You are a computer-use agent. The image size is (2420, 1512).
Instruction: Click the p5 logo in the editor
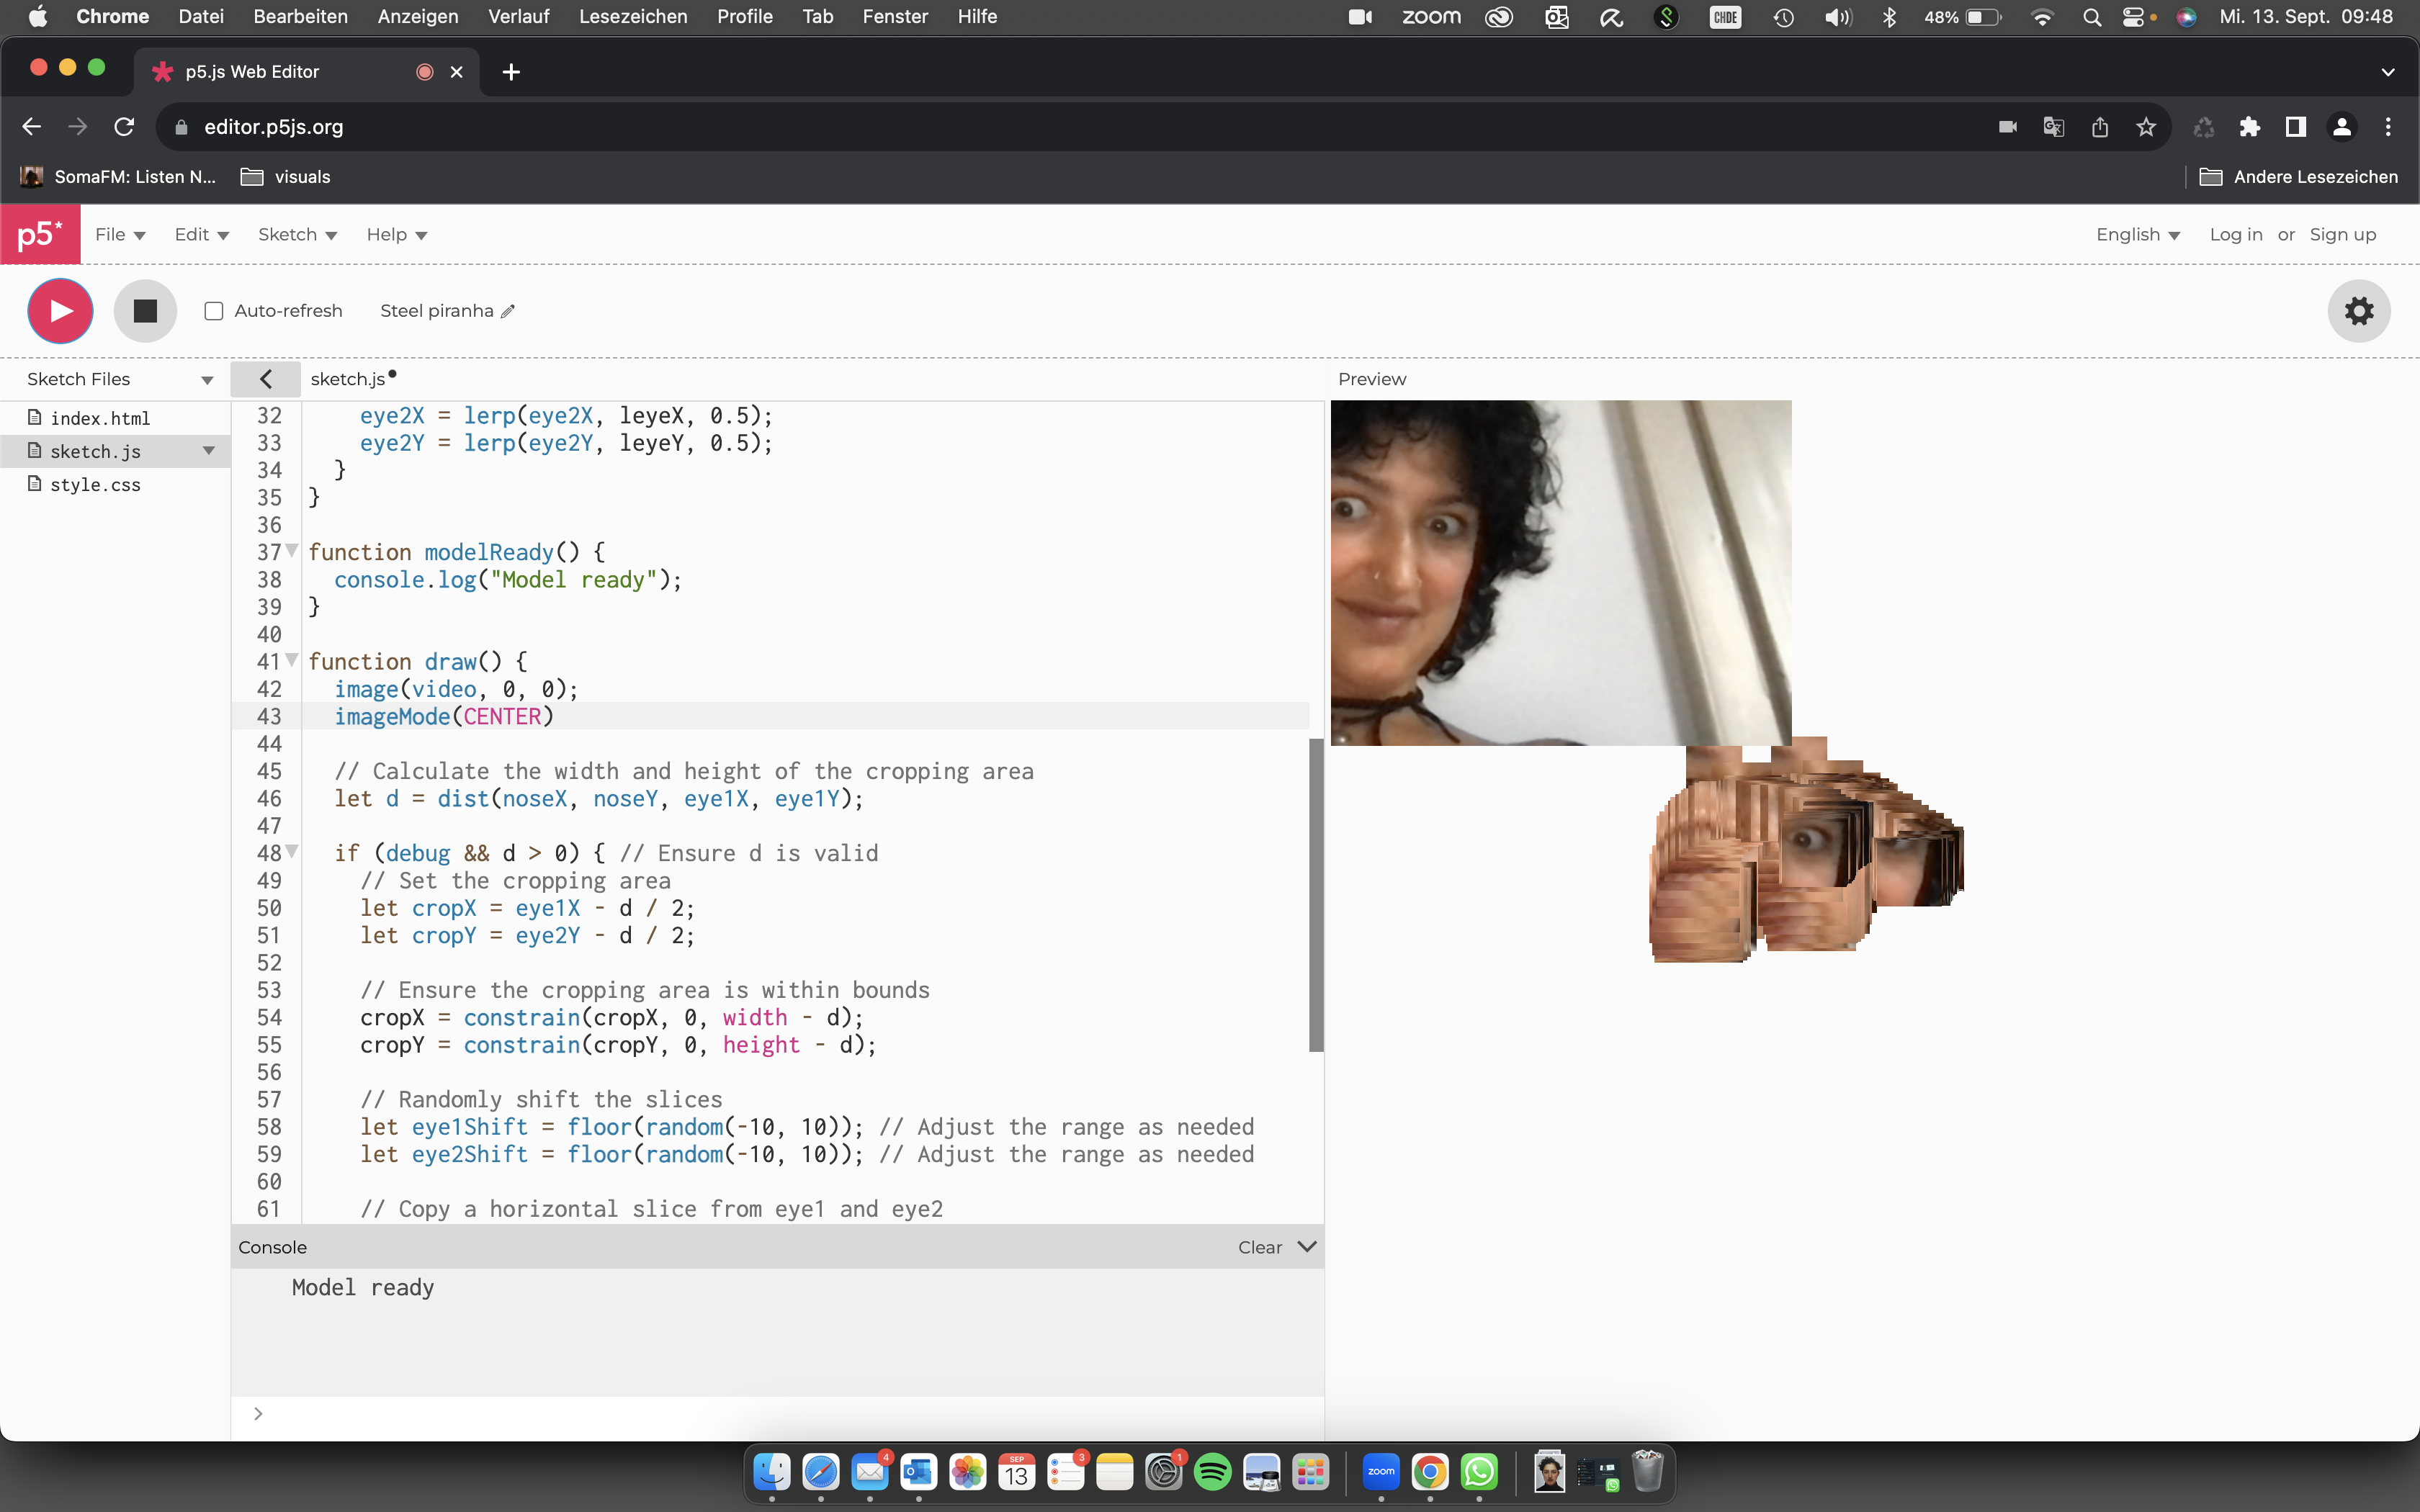(40, 233)
